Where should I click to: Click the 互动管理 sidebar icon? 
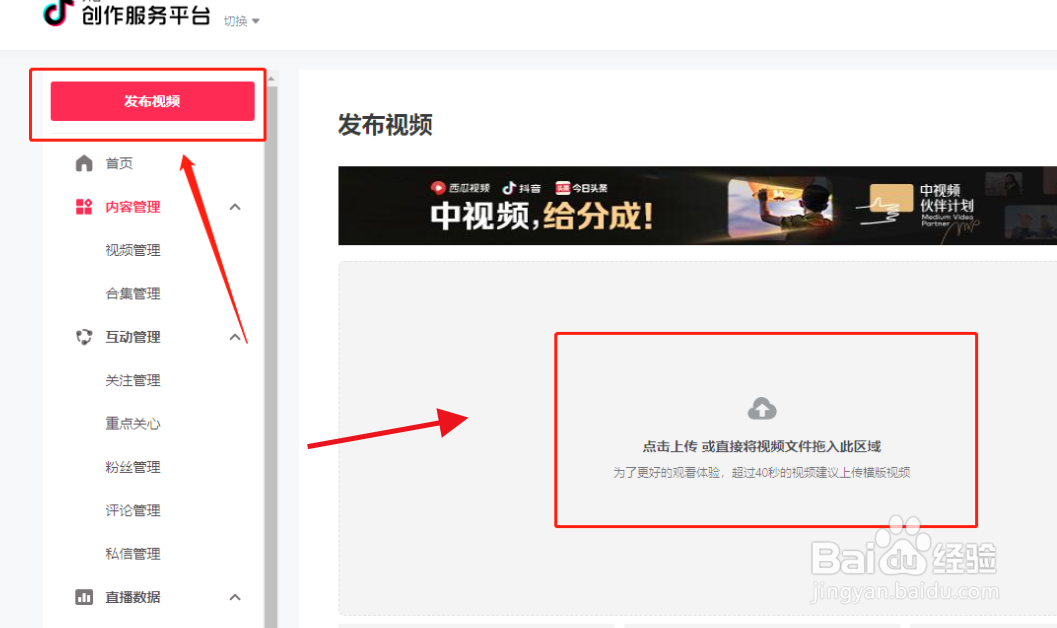83,337
